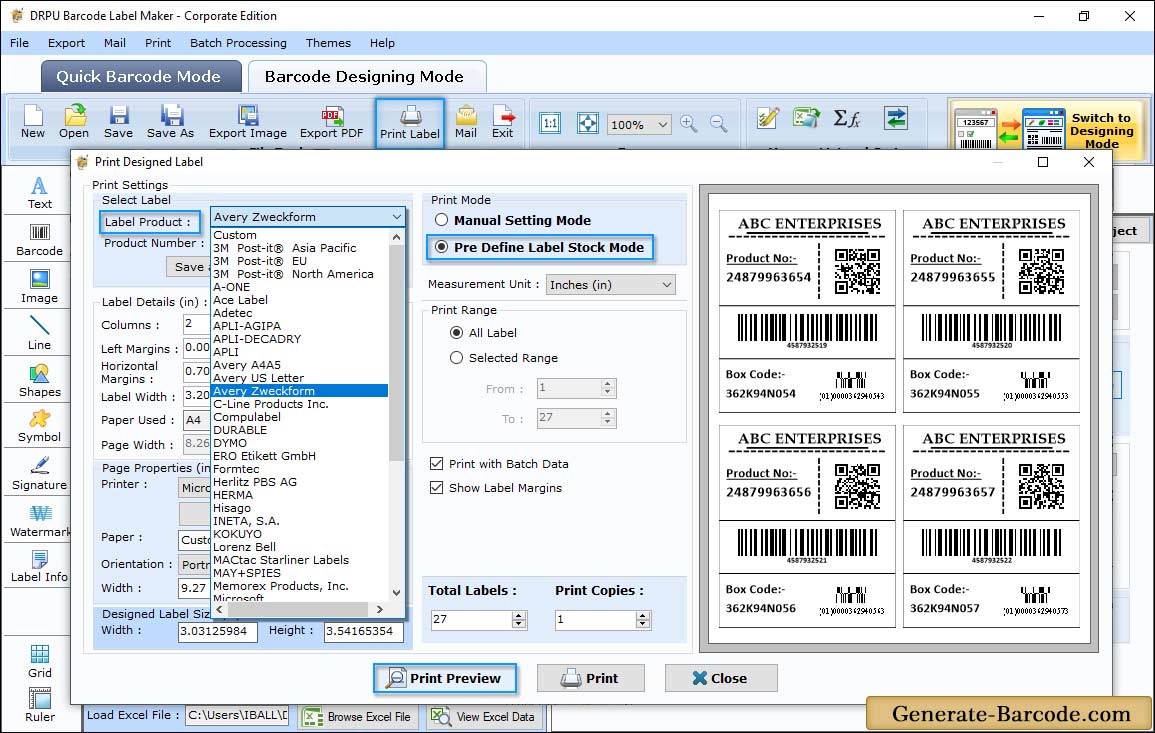Open the formula (Σfx) tool
The image size is (1155, 733).
(847, 118)
